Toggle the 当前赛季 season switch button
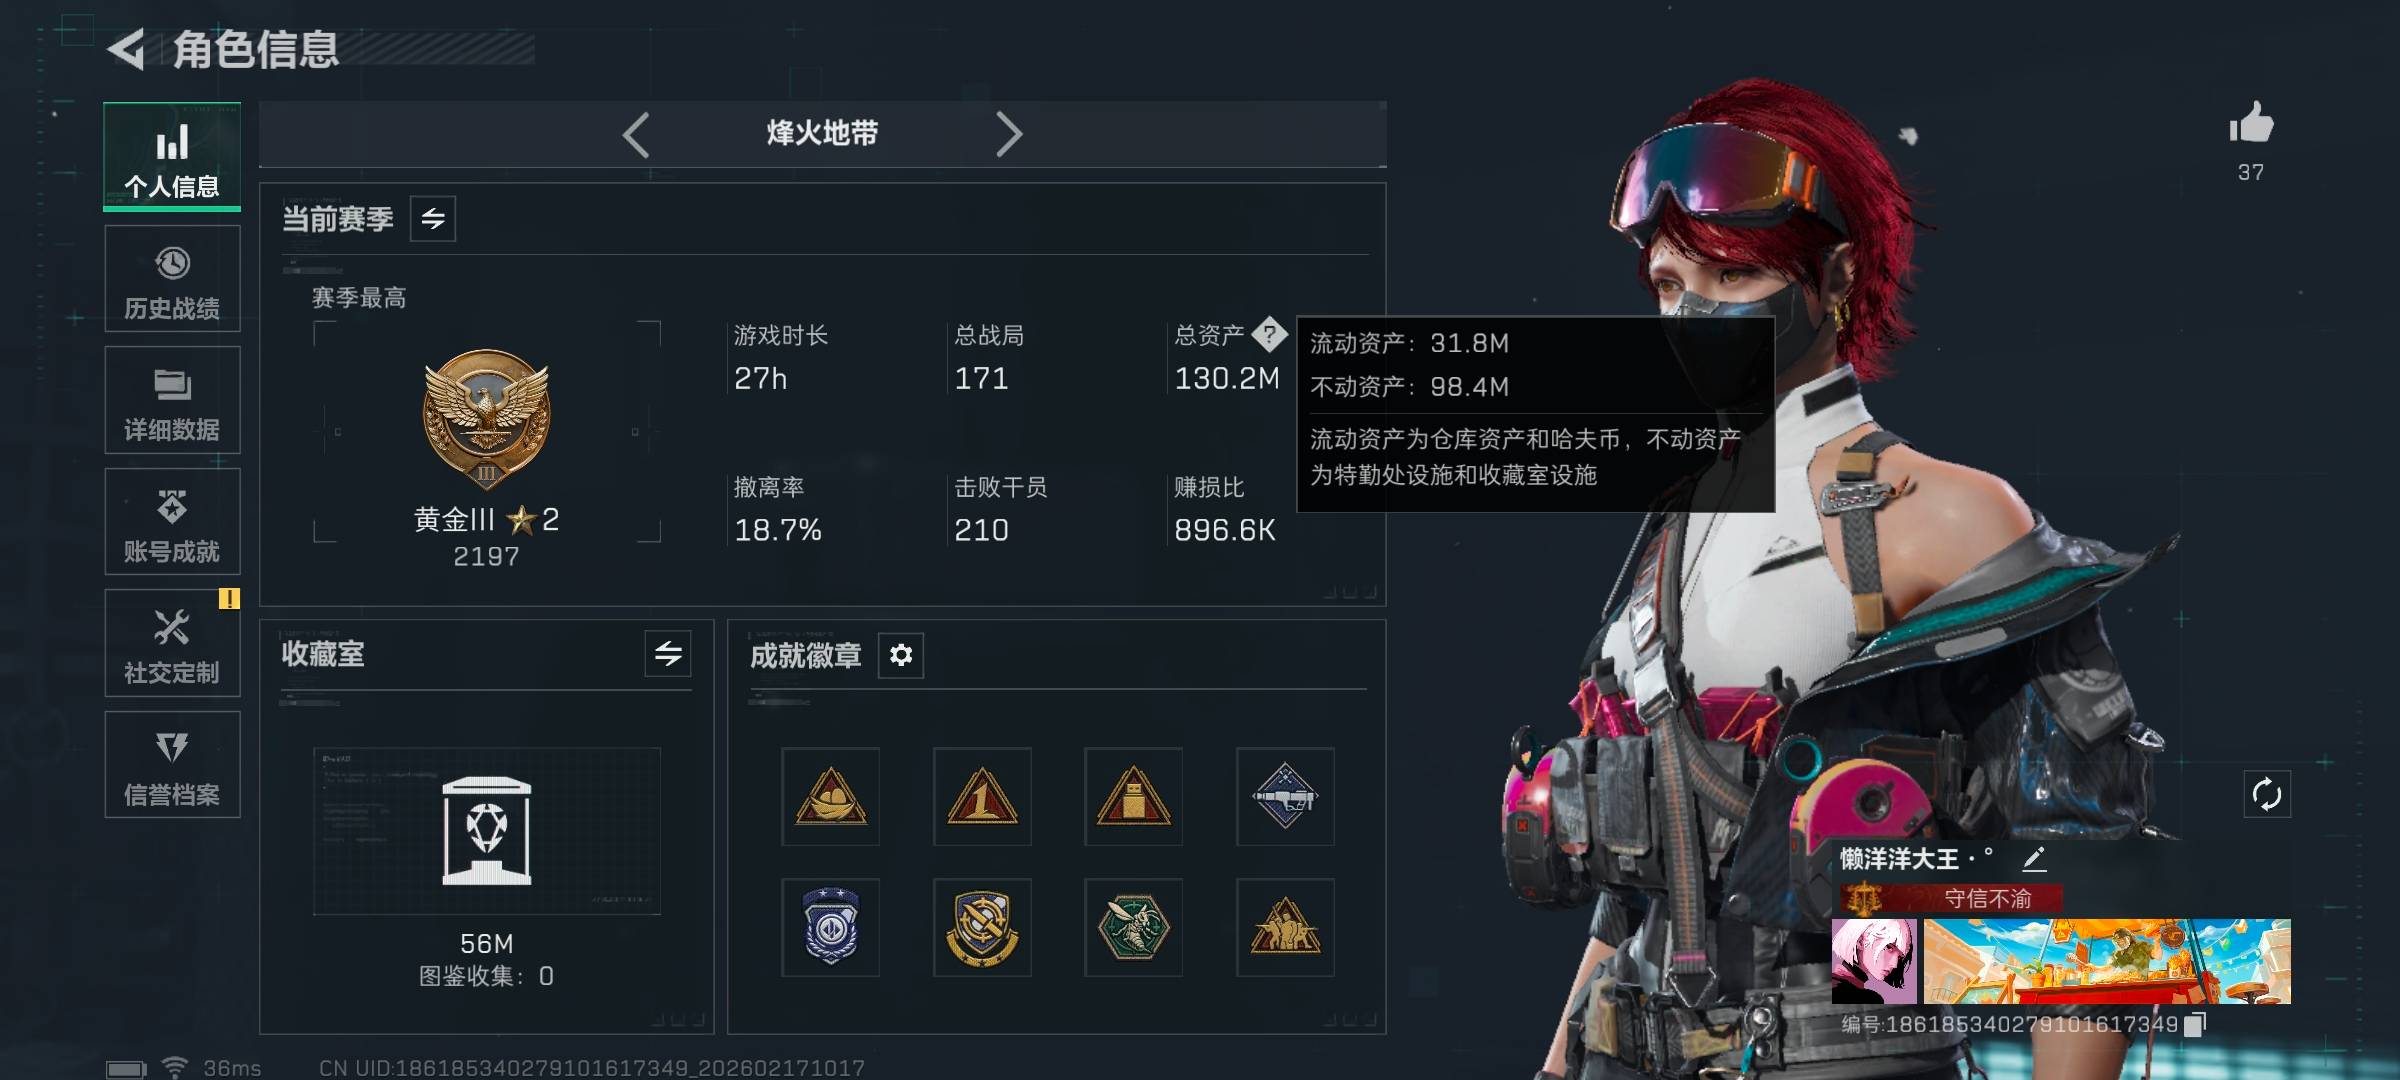2400x1080 pixels. tap(433, 219)
